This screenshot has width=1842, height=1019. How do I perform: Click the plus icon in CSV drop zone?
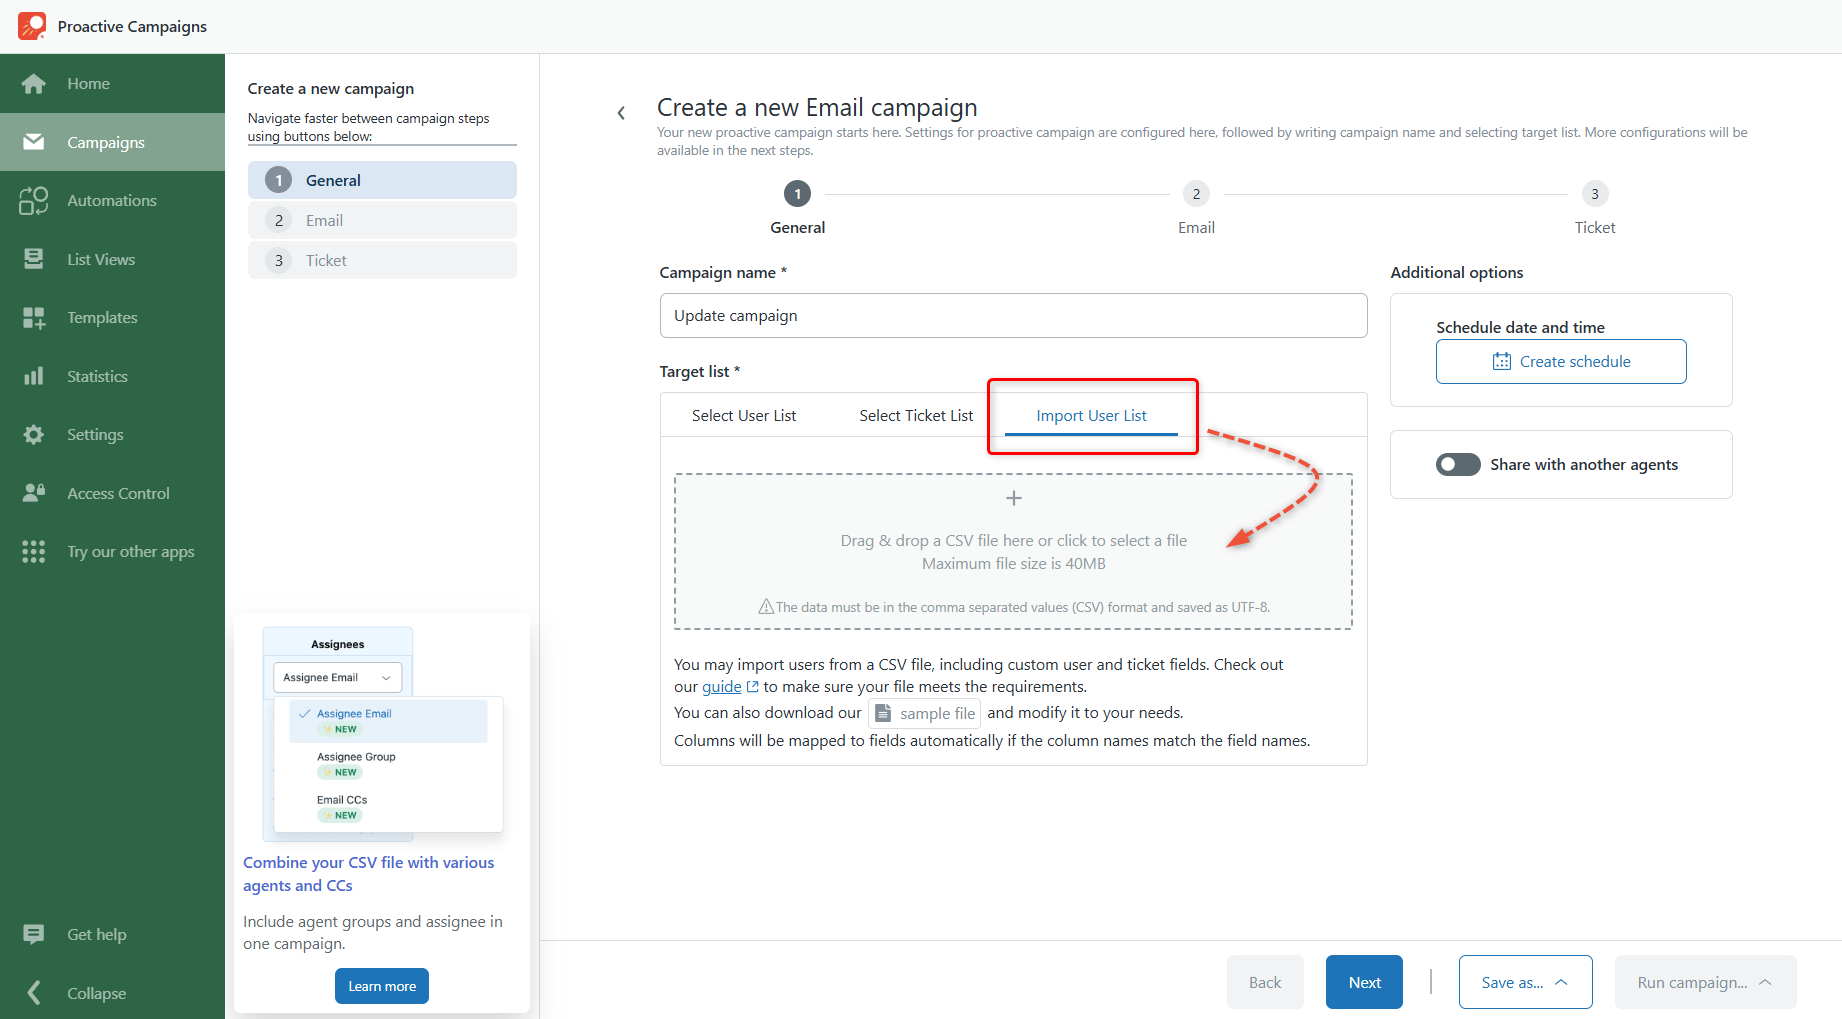1014,498
